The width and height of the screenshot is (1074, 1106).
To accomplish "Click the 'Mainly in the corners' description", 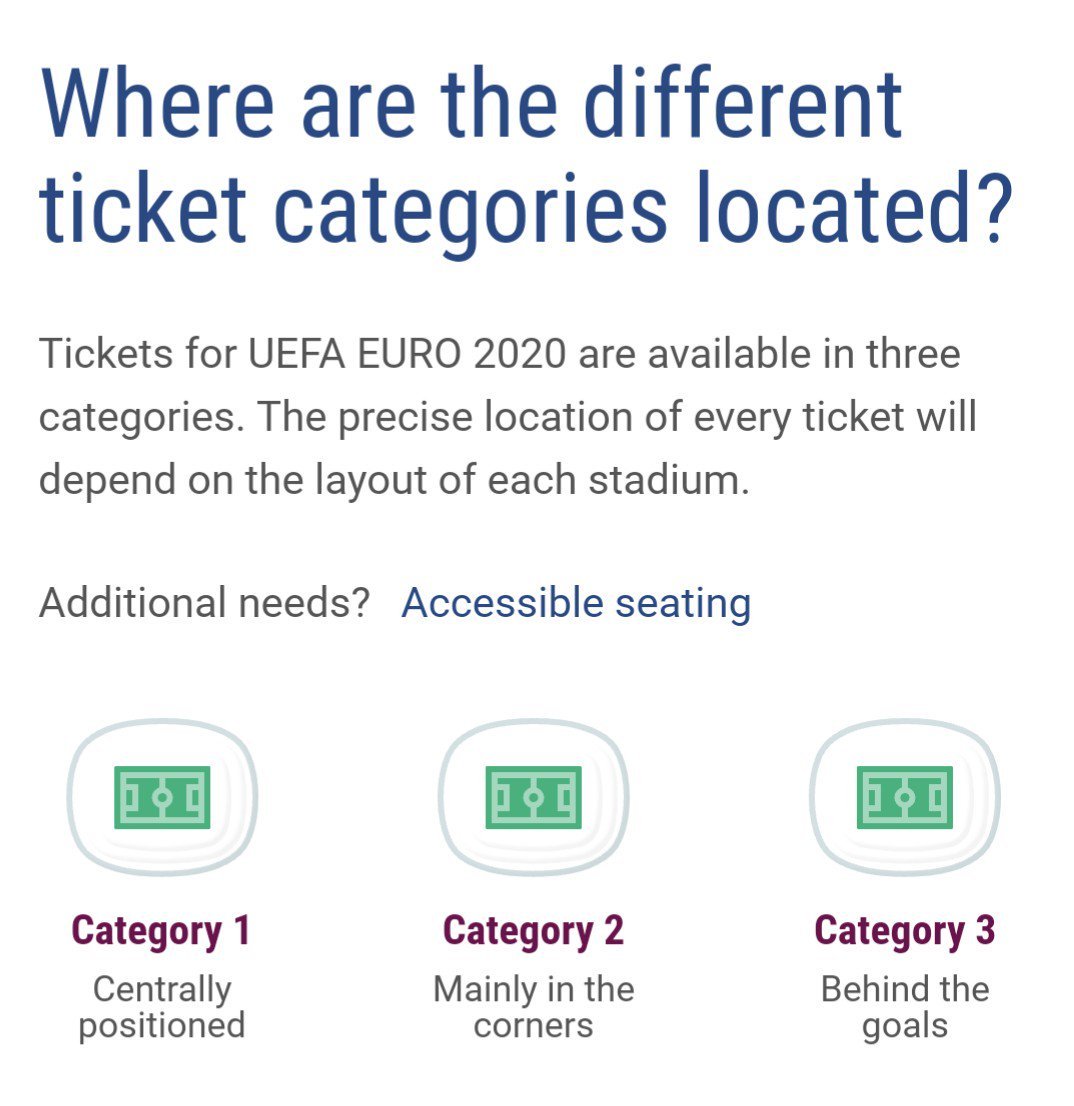I will (x=534, y=1007).
